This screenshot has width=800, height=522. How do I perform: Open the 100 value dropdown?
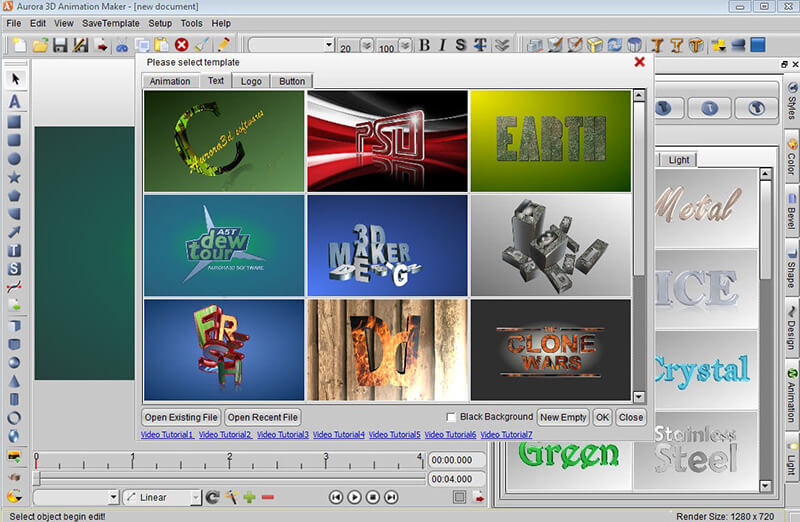tap(405, 45)
